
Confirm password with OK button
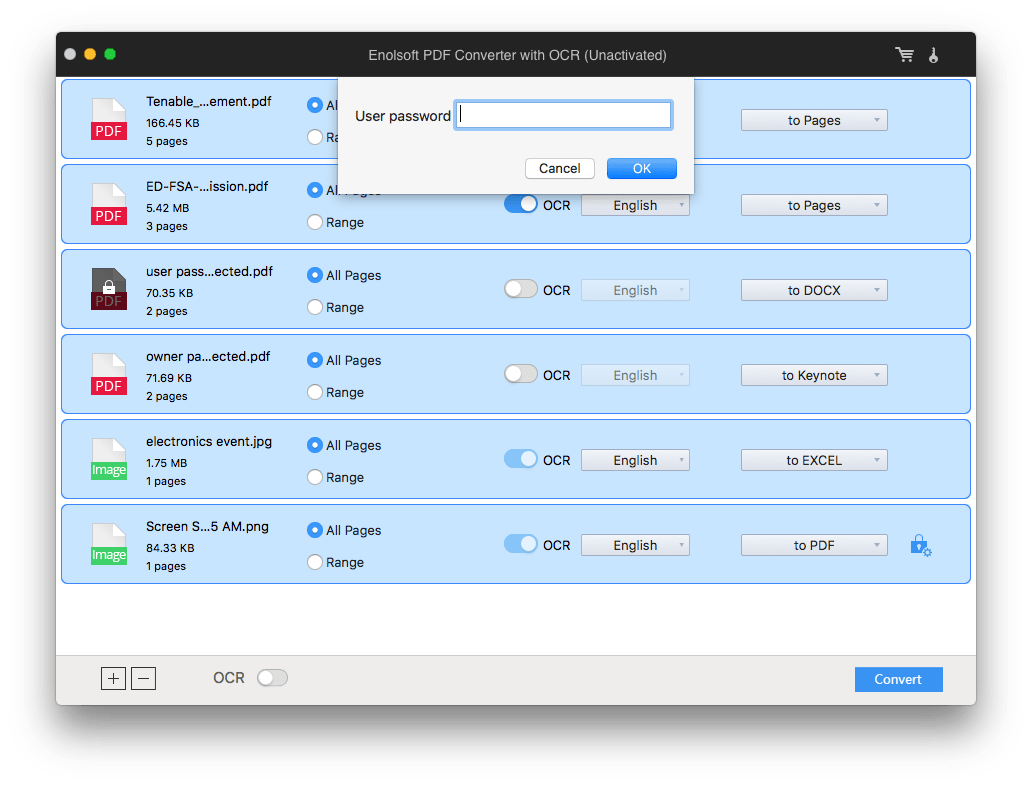tap(642, 168)
